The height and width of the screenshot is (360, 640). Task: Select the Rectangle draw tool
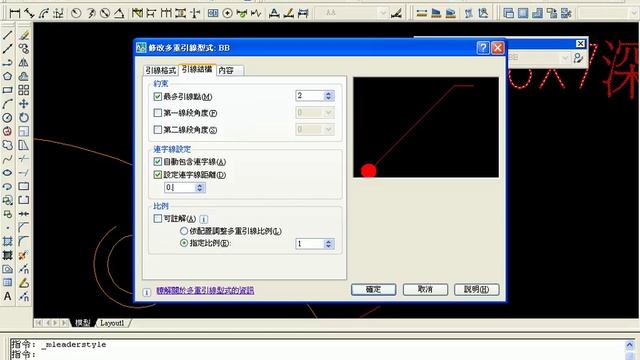click(x=7, y=90)
